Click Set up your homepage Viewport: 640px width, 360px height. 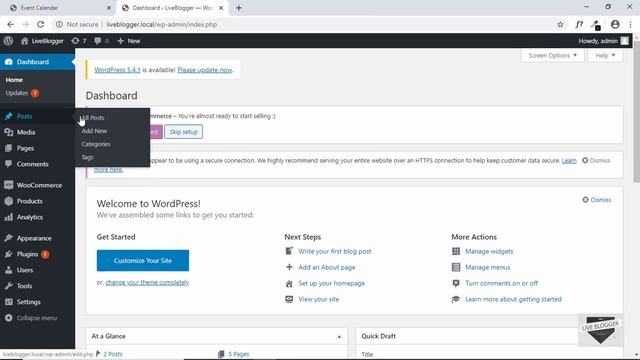coord(331,283)
